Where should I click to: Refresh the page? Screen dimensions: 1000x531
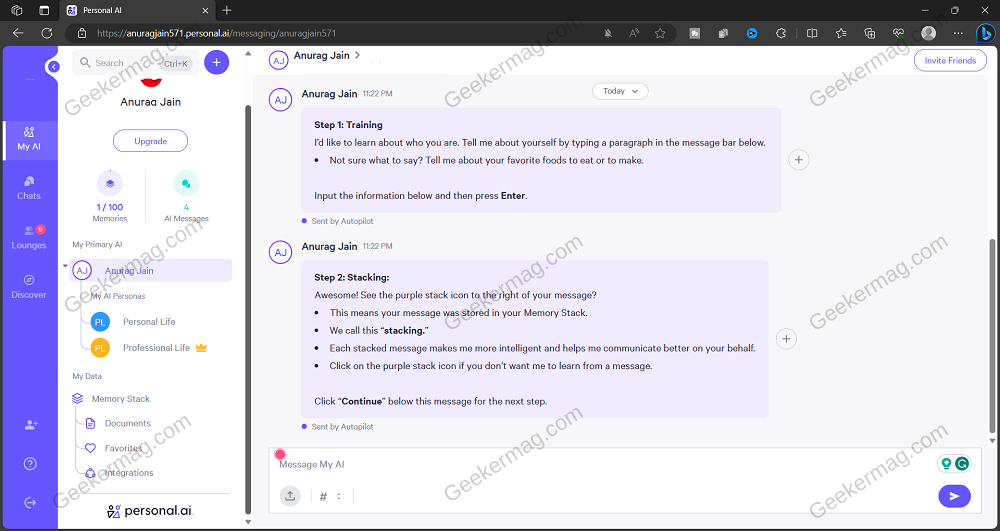point(47,33)
